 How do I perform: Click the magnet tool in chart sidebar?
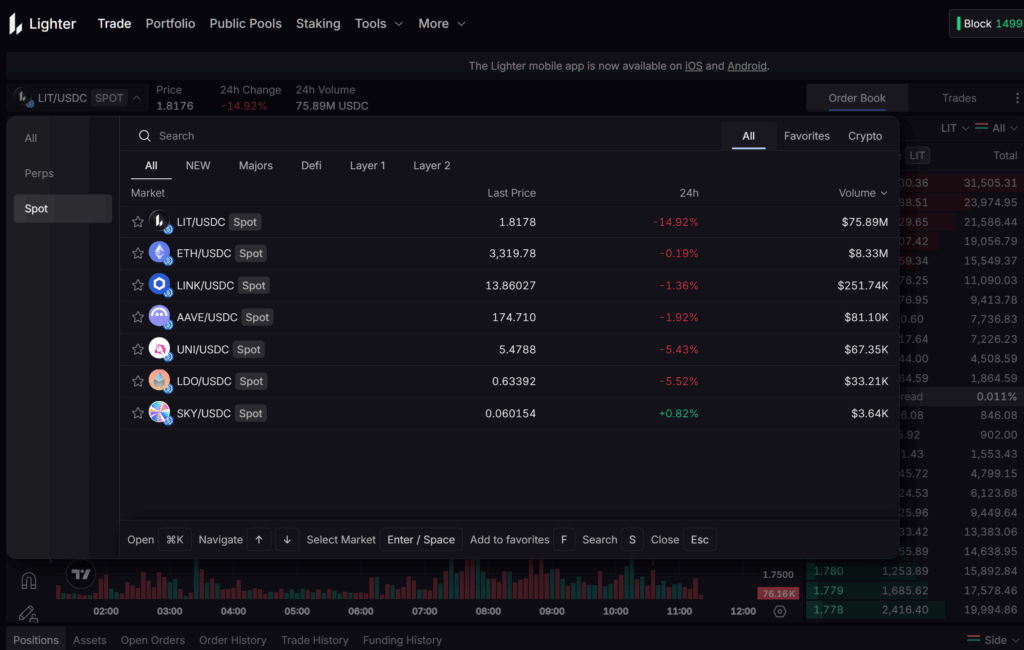(x=28, y=581)
